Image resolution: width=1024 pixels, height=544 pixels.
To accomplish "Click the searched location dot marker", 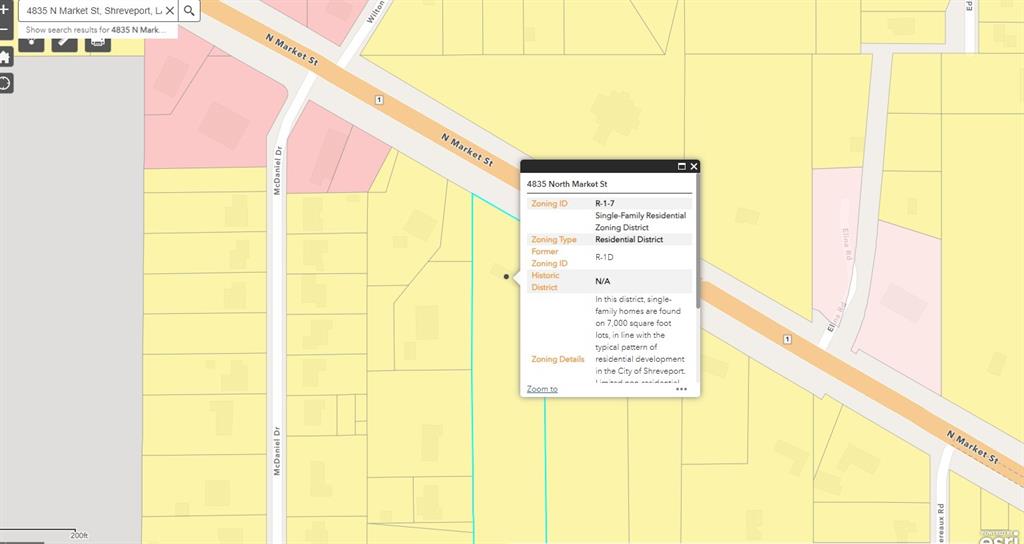I will (x=507, y=276).
